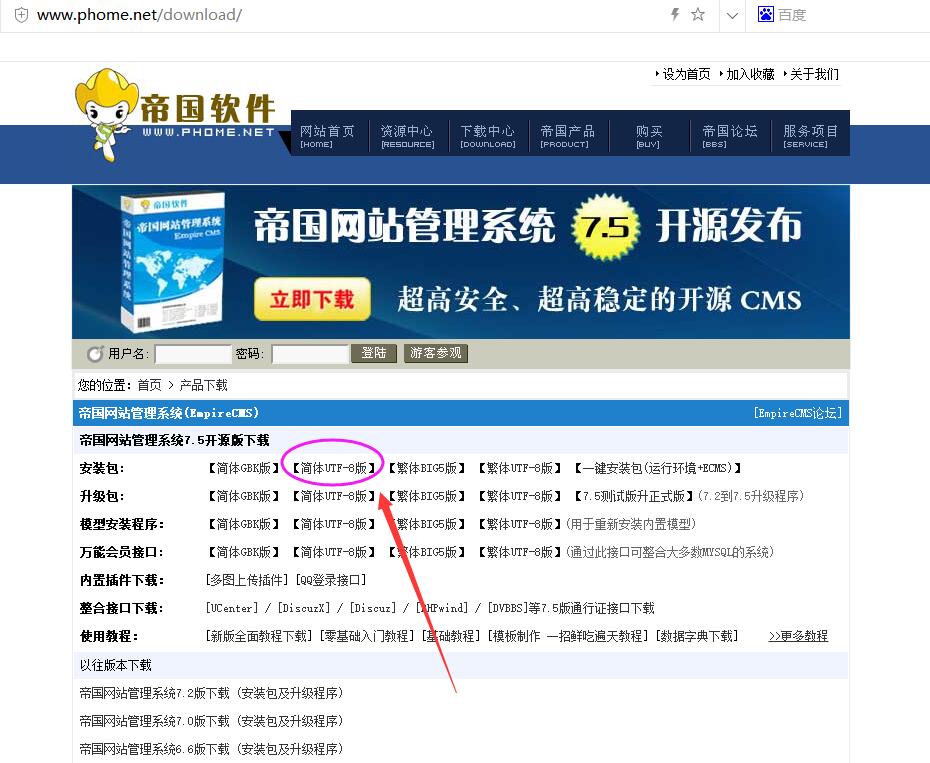Click the Baidu paw search engine icon
The width and height of the screenshot is (930, 763).
click(x=766, y=14)
